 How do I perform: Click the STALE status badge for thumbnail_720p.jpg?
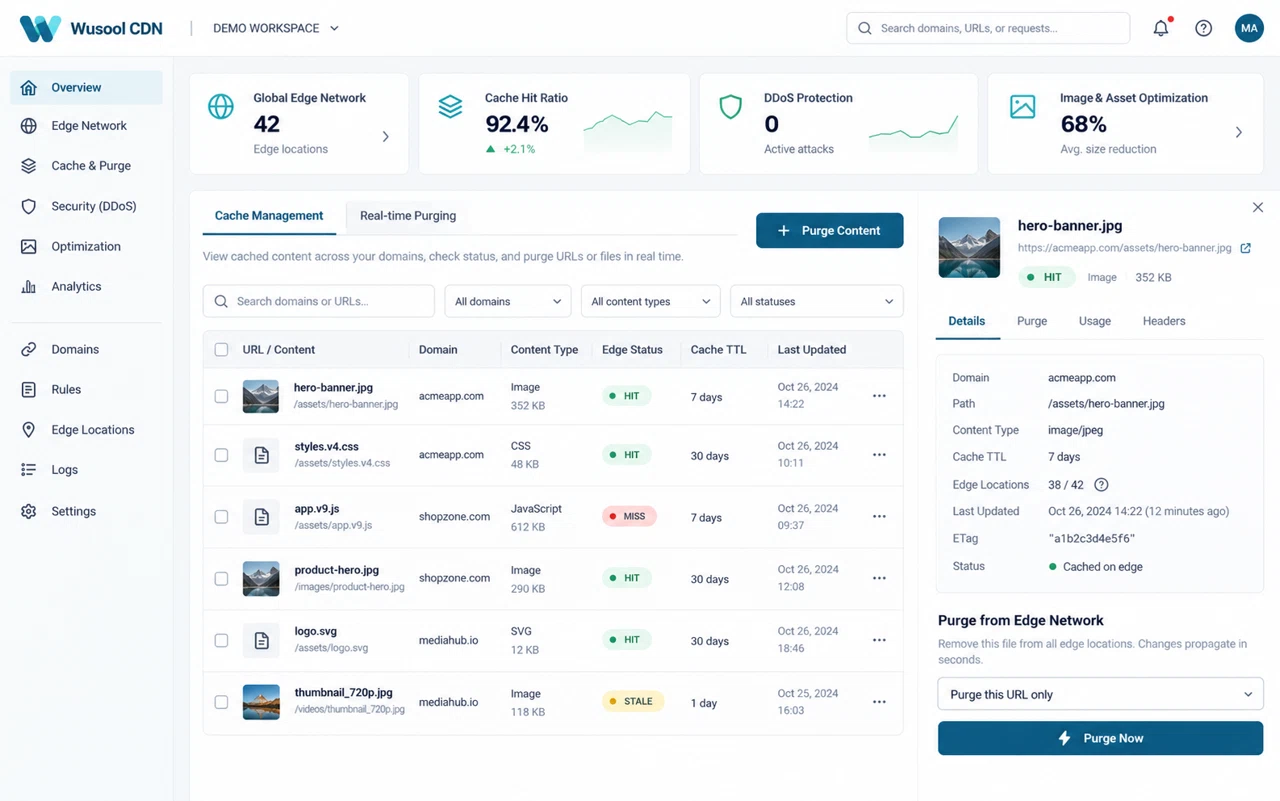632,701
